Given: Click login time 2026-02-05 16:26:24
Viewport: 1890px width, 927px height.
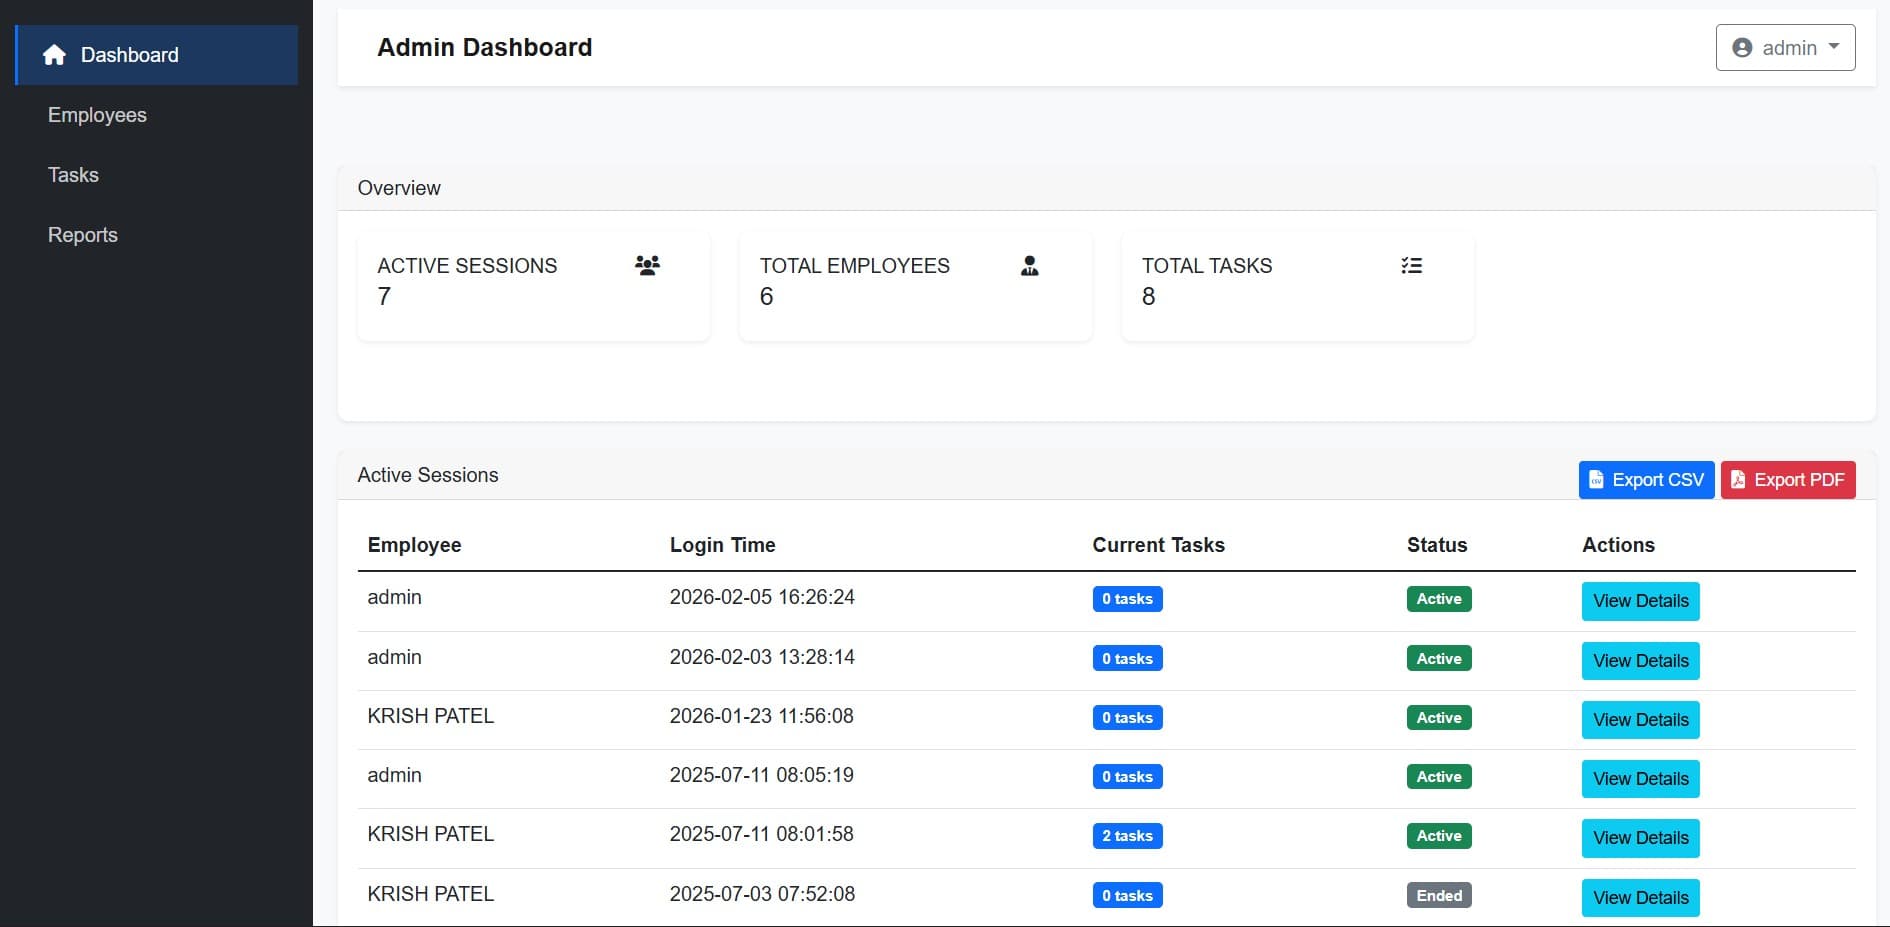Looking at the screenshot, I should coord(762,597).
